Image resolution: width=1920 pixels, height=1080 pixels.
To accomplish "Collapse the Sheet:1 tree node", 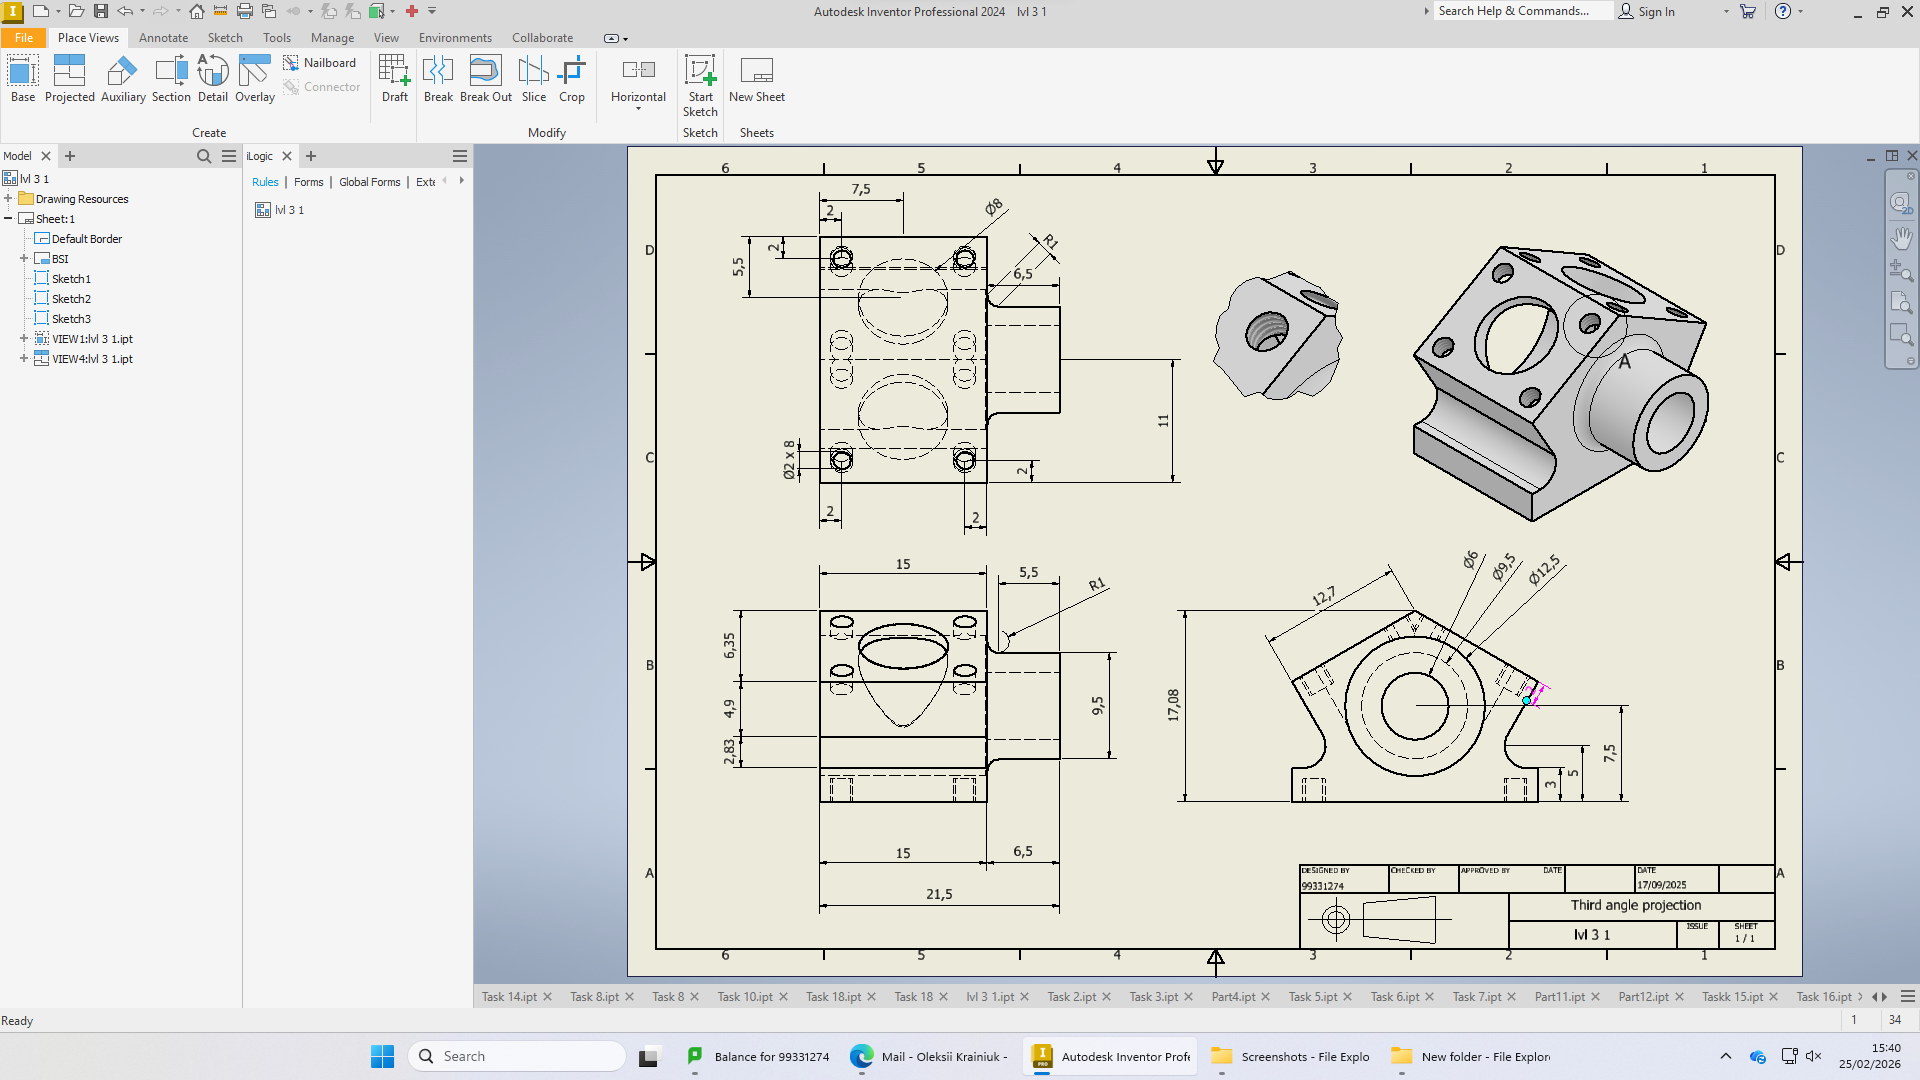I will pos(8,219).
